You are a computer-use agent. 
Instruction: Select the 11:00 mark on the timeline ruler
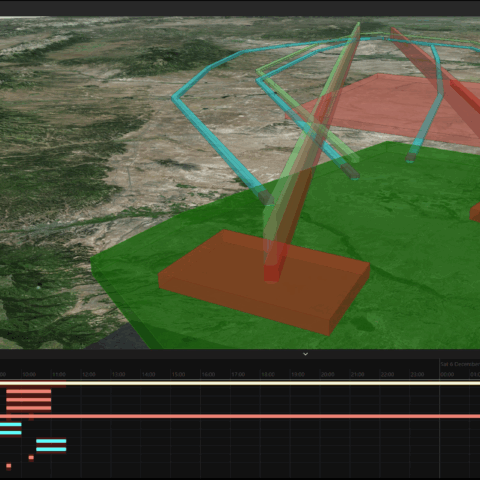pyautogui.click(x=59, y=375)
